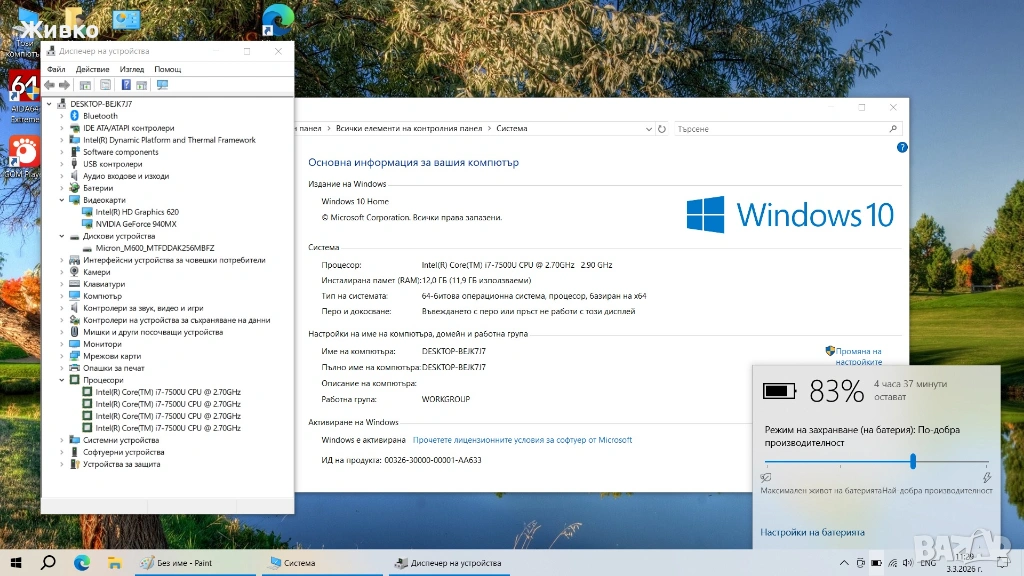
Task: Select NVIDIA GeForce 940MX in device tree
Action: (136, 224)
